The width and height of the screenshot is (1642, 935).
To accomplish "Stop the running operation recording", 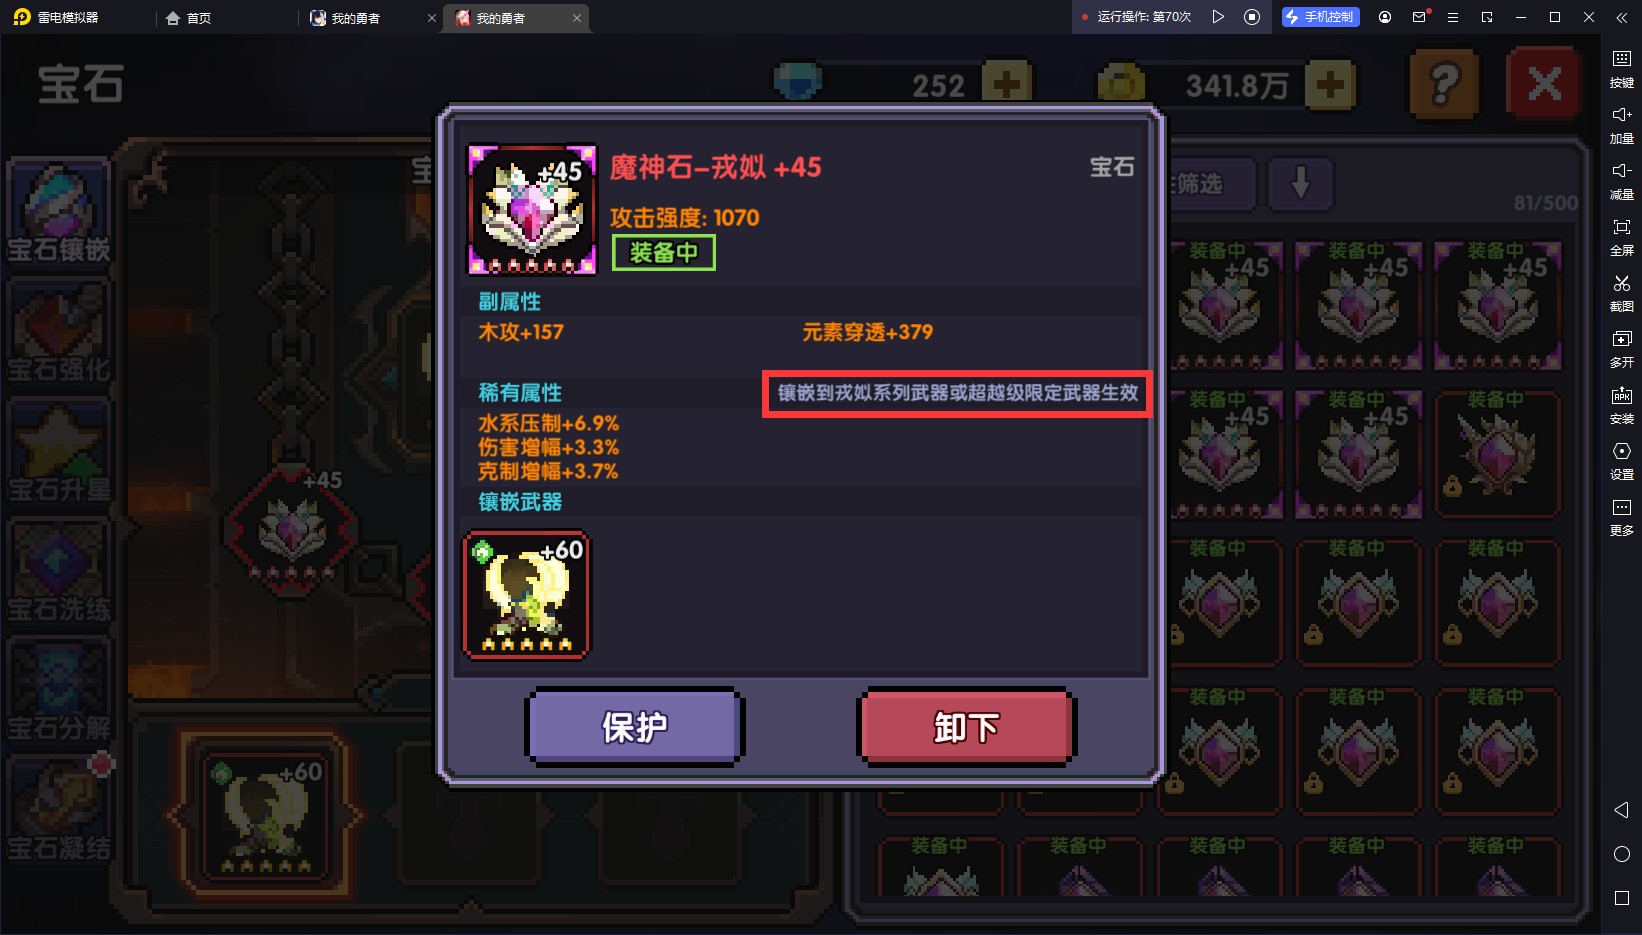I will click(x=1252, y=17).
